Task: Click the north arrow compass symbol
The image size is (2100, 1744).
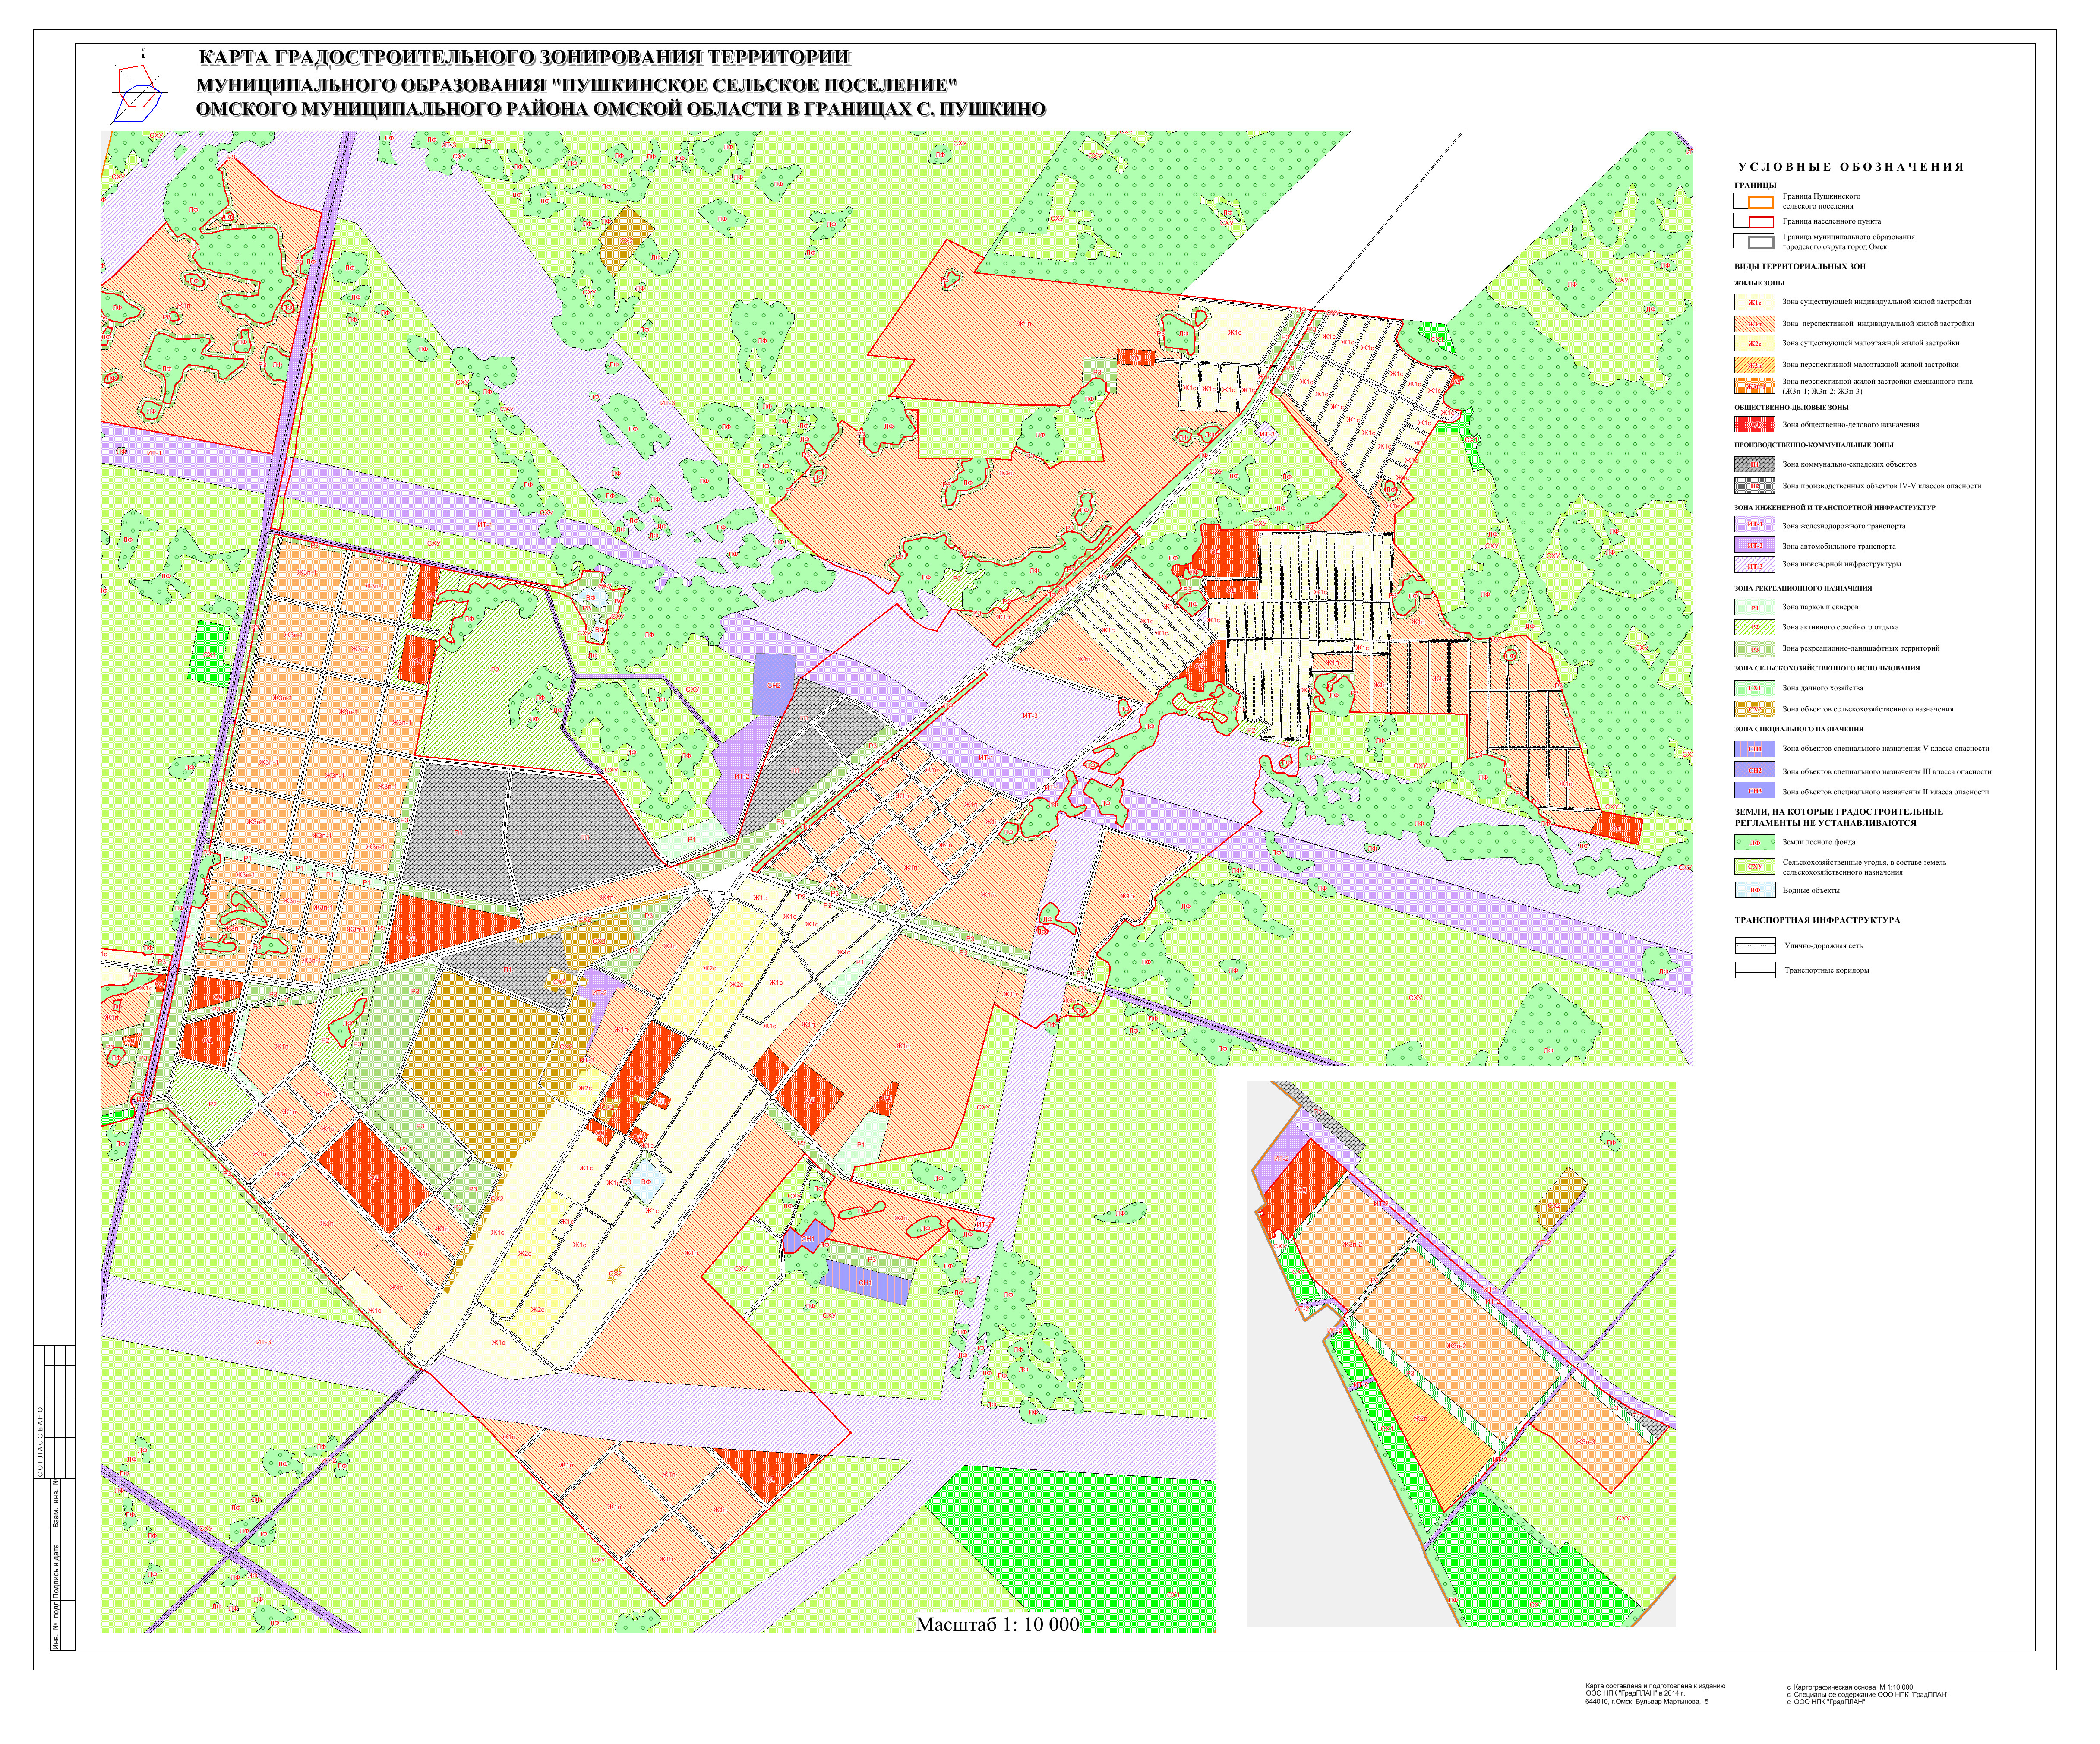Action: pos(138,90)
